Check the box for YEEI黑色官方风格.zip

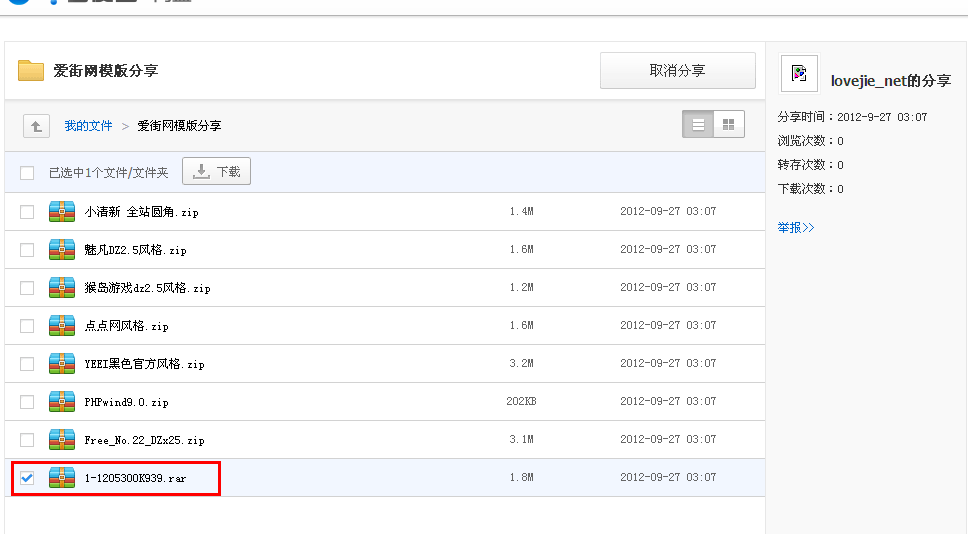(27, 364)
